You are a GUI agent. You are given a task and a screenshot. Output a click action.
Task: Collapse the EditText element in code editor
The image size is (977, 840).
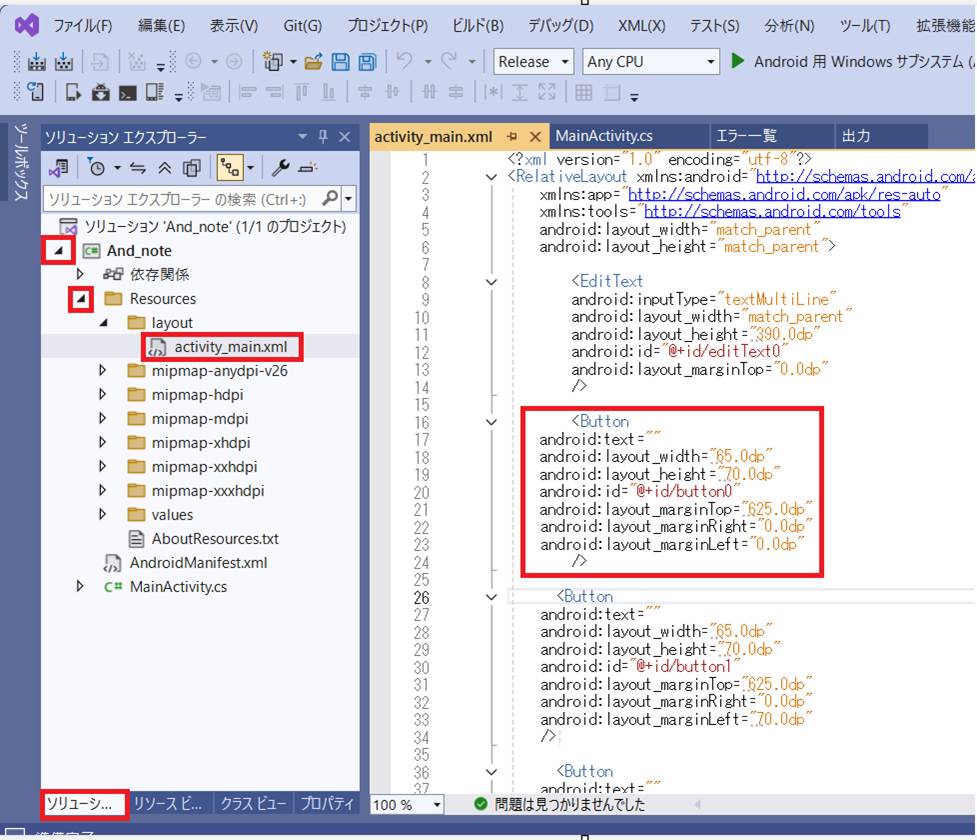[x=490, y=282]
